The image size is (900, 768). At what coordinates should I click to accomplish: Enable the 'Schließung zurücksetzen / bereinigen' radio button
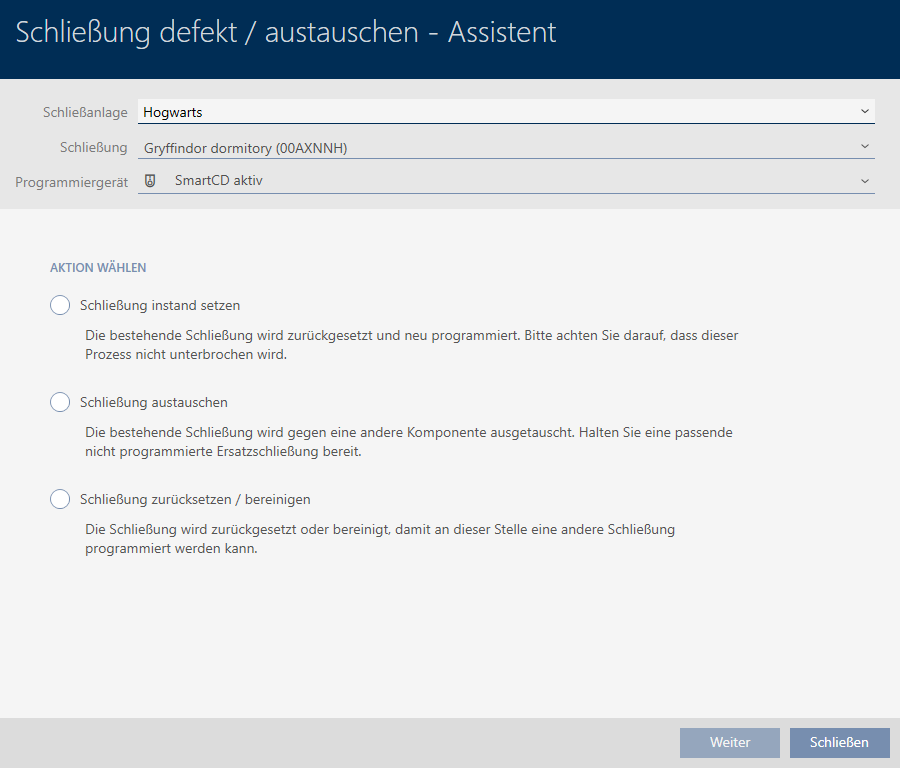pyautogui.click(x=60, y=499)
